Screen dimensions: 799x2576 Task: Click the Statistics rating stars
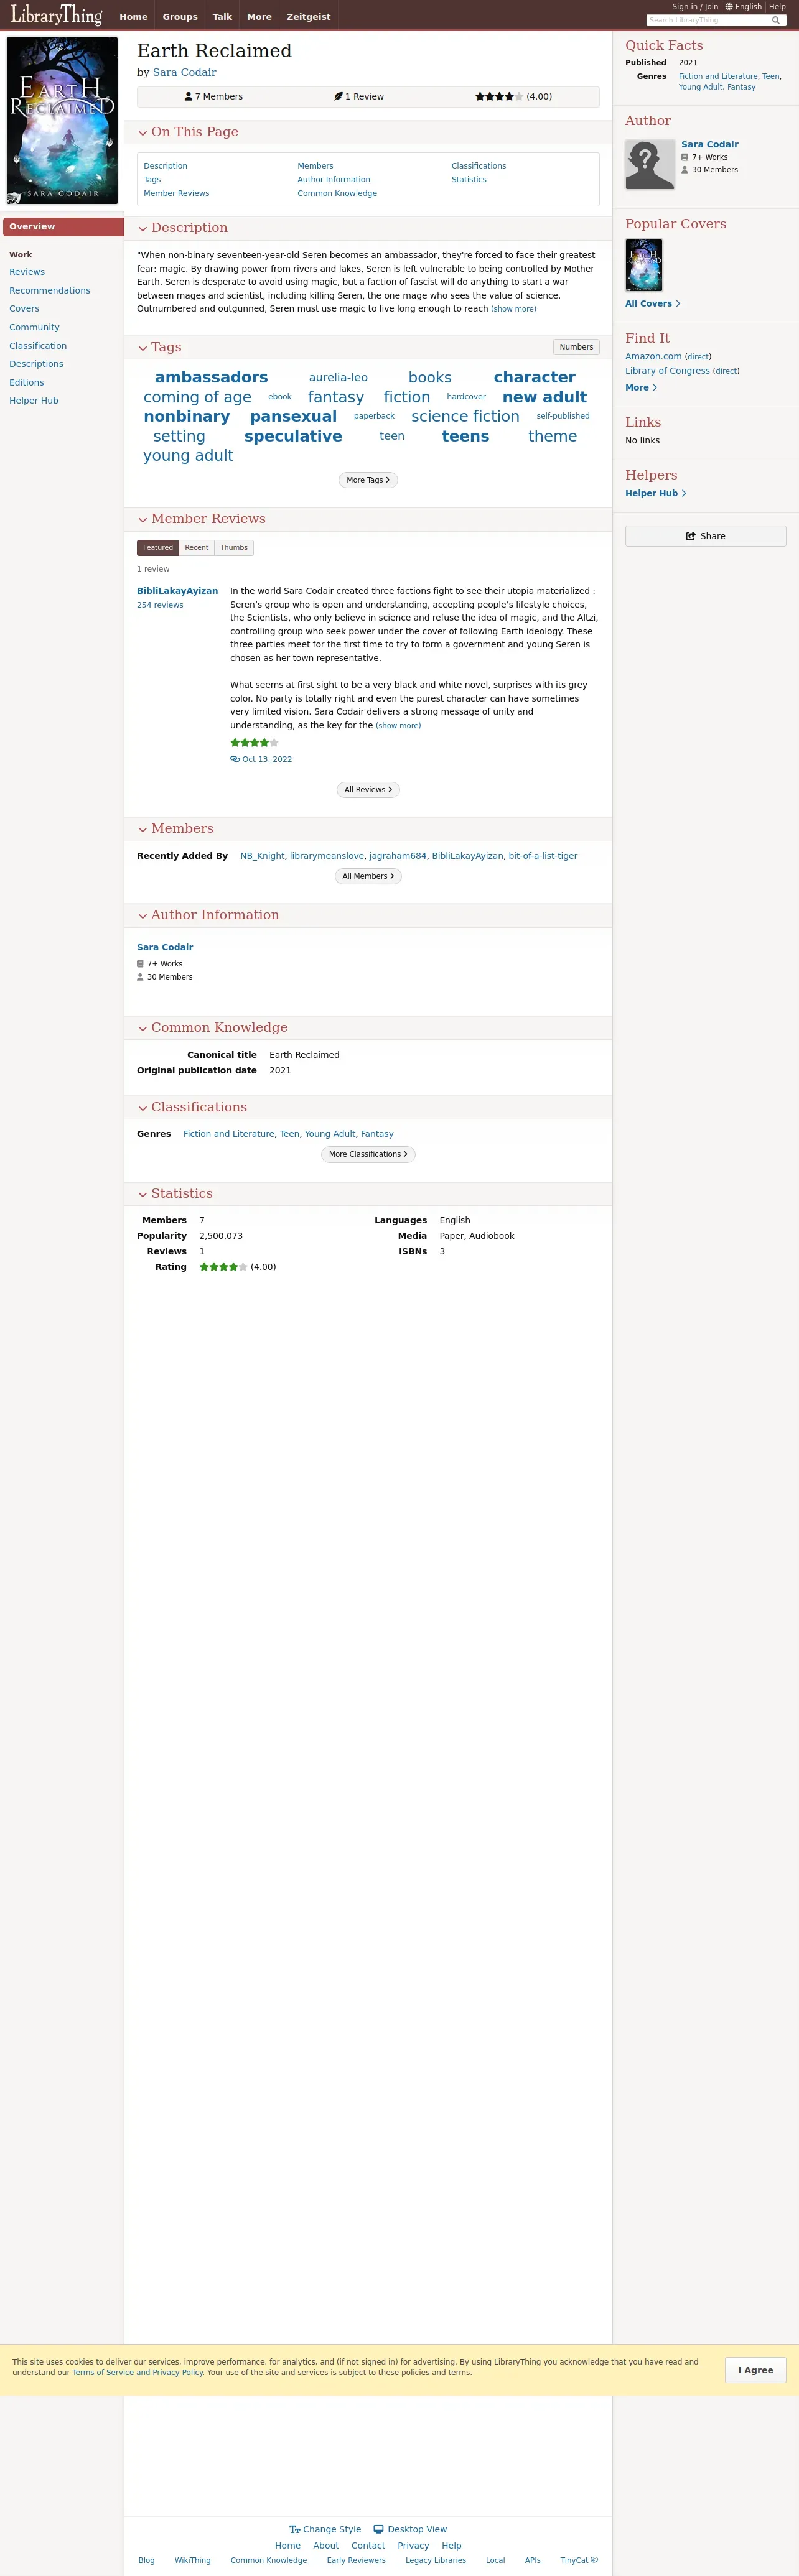[x=223, y=1267]
